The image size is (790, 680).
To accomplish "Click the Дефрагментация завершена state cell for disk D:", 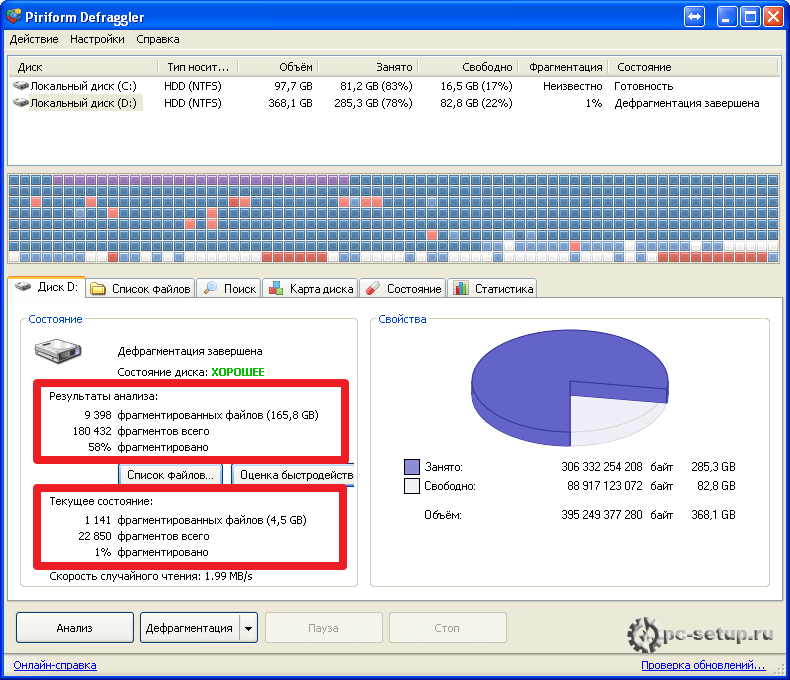I will (x=687, y=103).
